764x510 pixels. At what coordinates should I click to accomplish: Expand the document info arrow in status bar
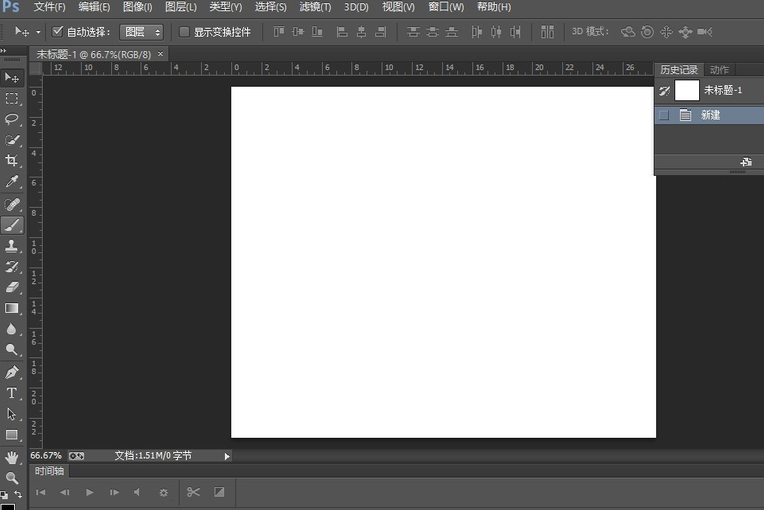227,456
